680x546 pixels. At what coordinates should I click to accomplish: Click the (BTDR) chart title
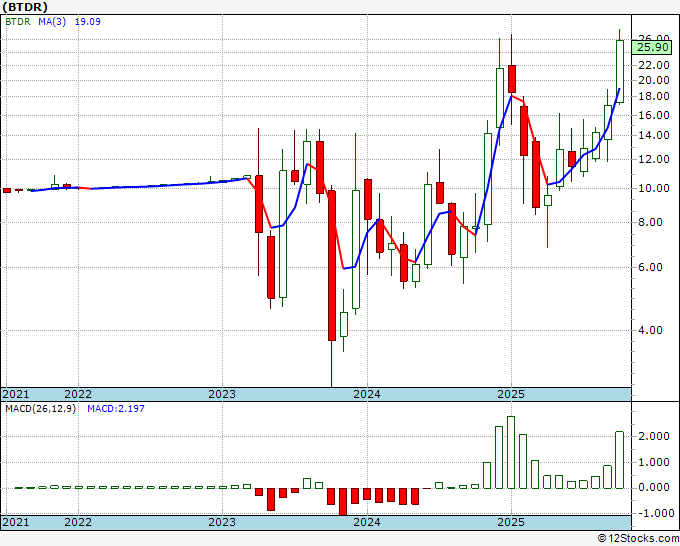[25, 7]
